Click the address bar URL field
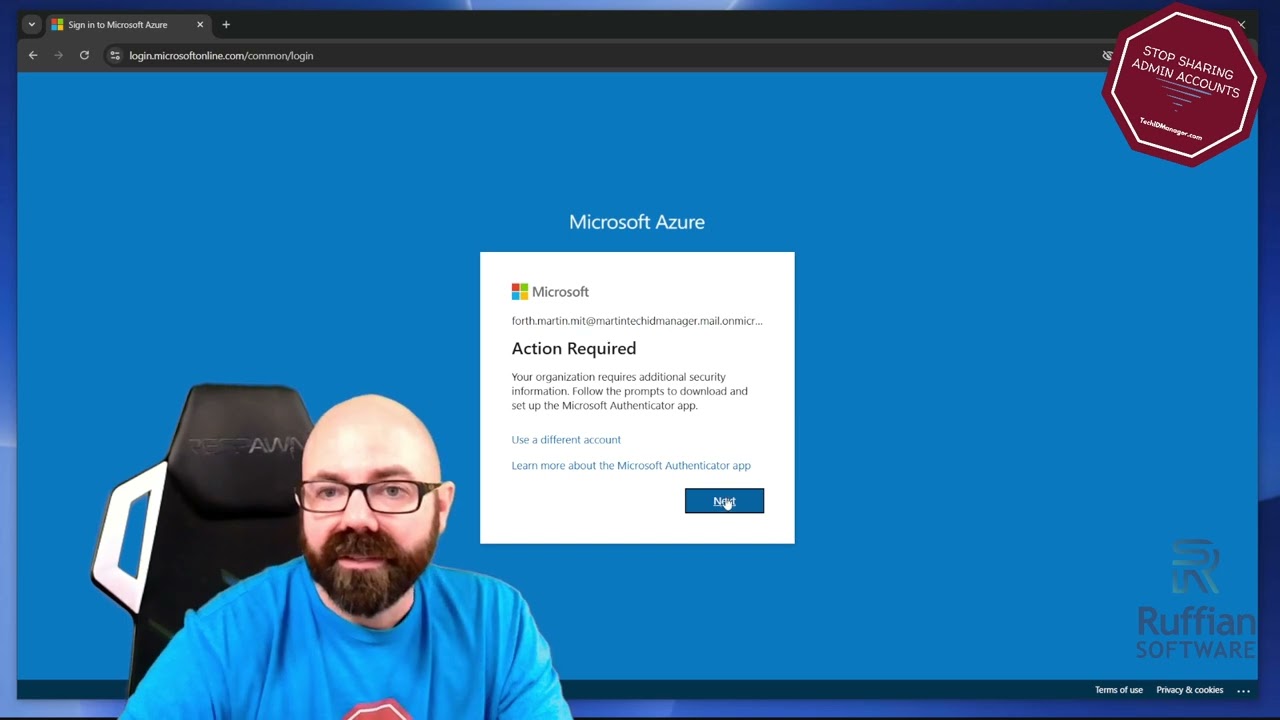Image resolution: width=1280 pixels, height=720 pixels. point(600,56)
